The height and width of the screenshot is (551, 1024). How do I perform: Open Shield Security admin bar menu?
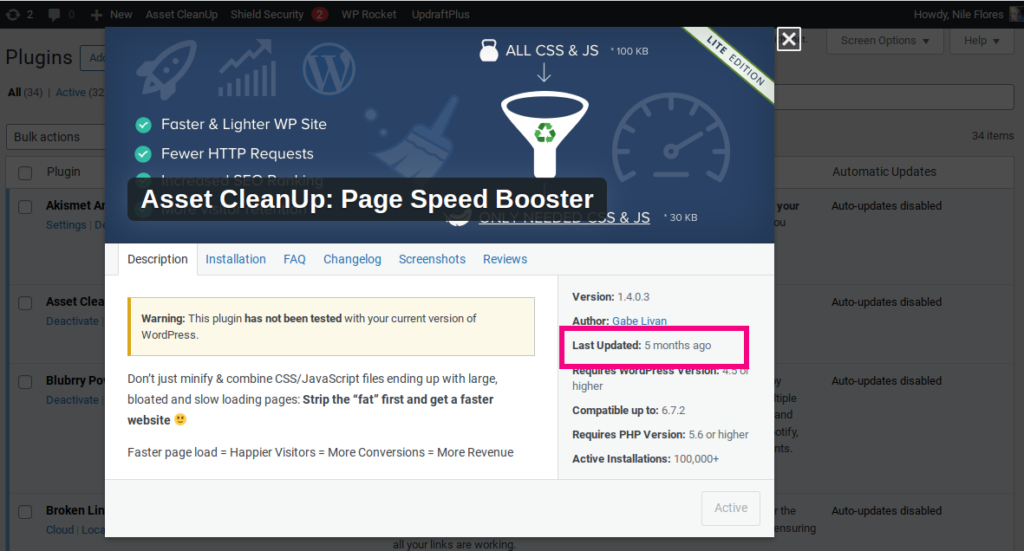[x=266, y=14]
